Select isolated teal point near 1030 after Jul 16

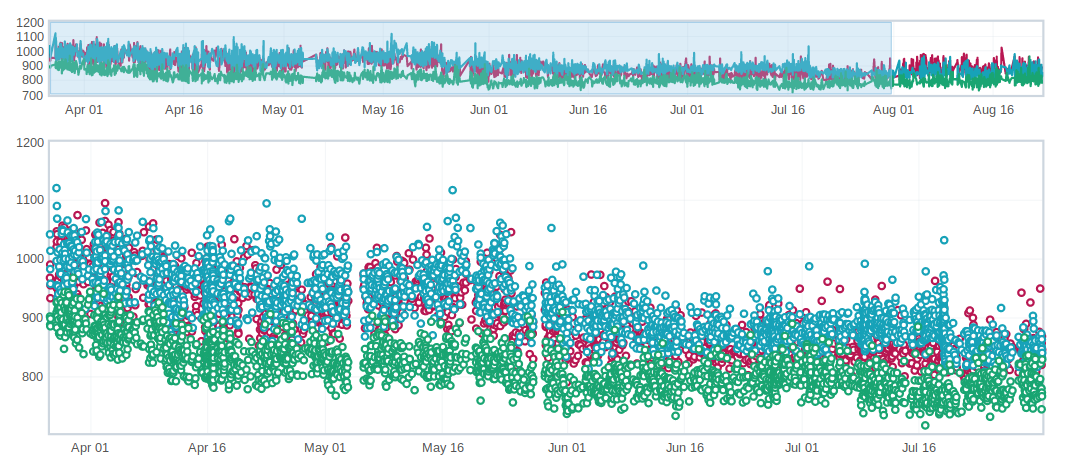point(943,240)
